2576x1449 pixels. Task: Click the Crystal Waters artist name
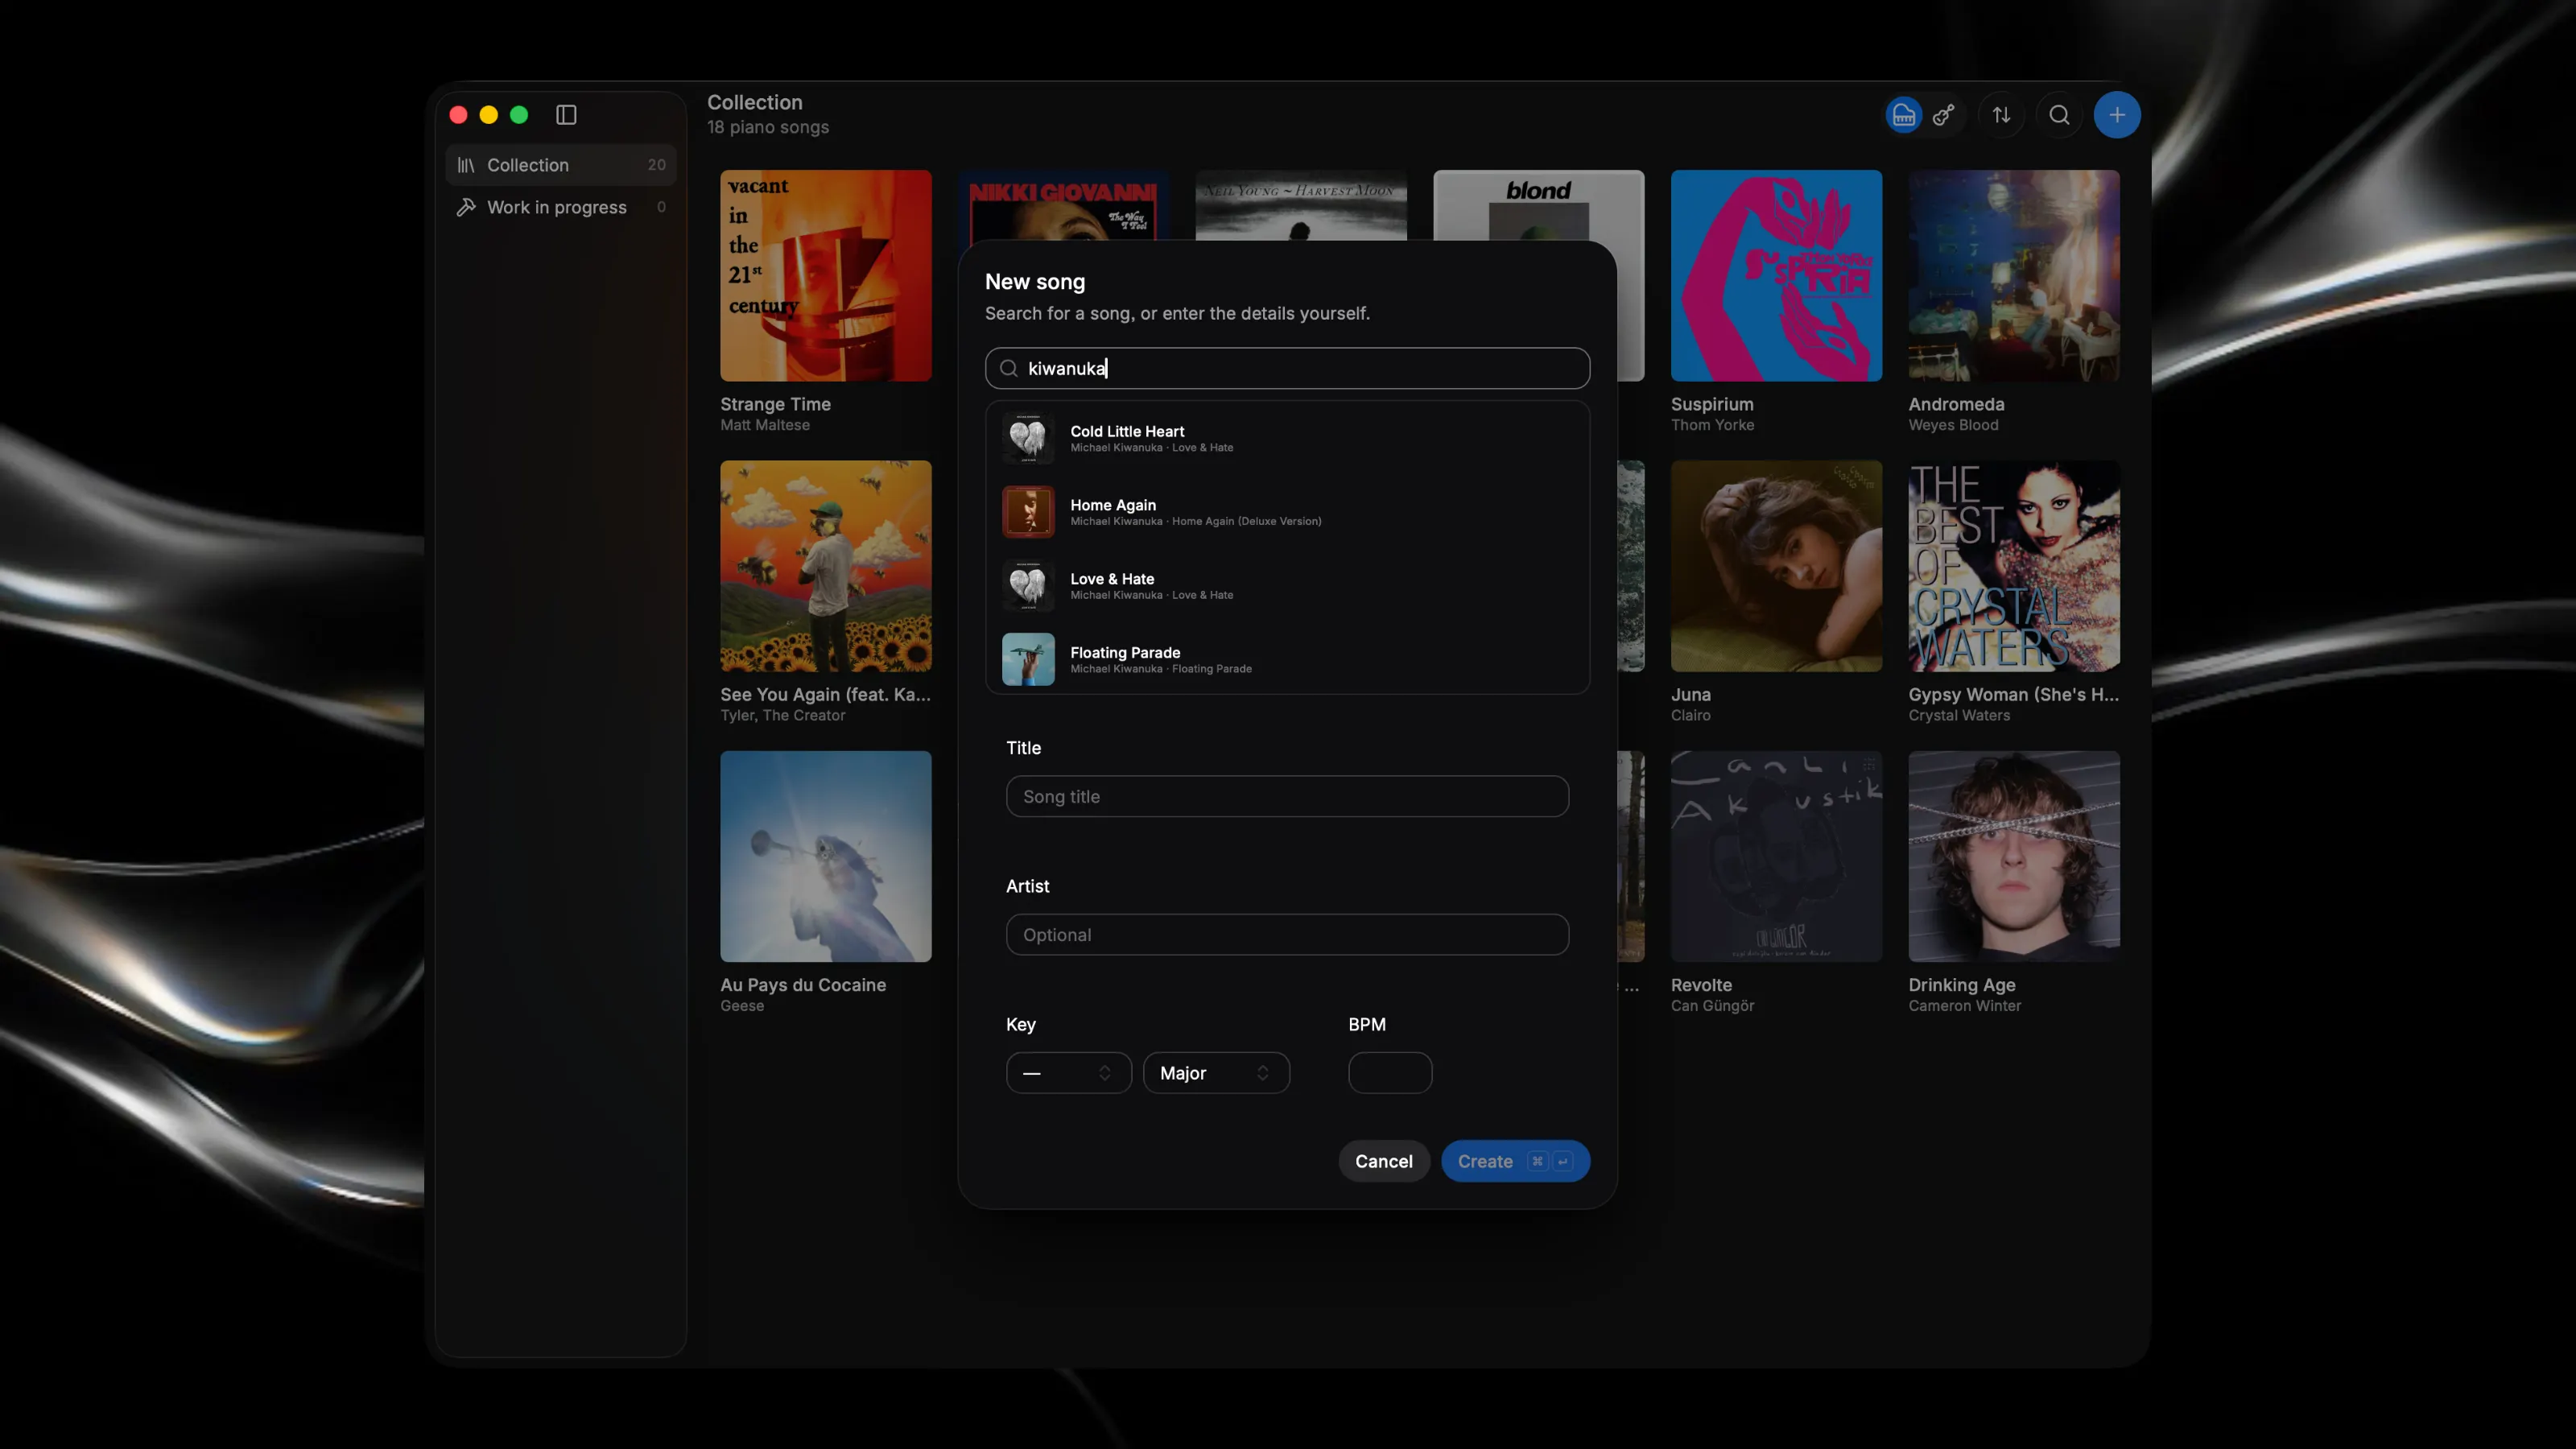click(1959, 715)
